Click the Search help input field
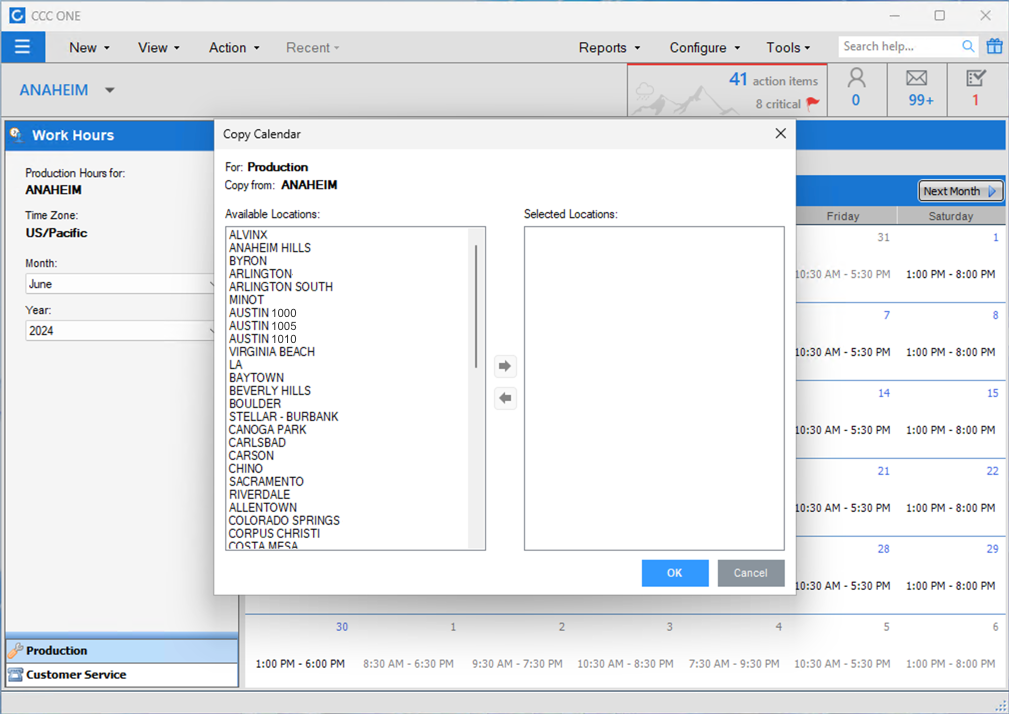 click(x=900, y=46)
